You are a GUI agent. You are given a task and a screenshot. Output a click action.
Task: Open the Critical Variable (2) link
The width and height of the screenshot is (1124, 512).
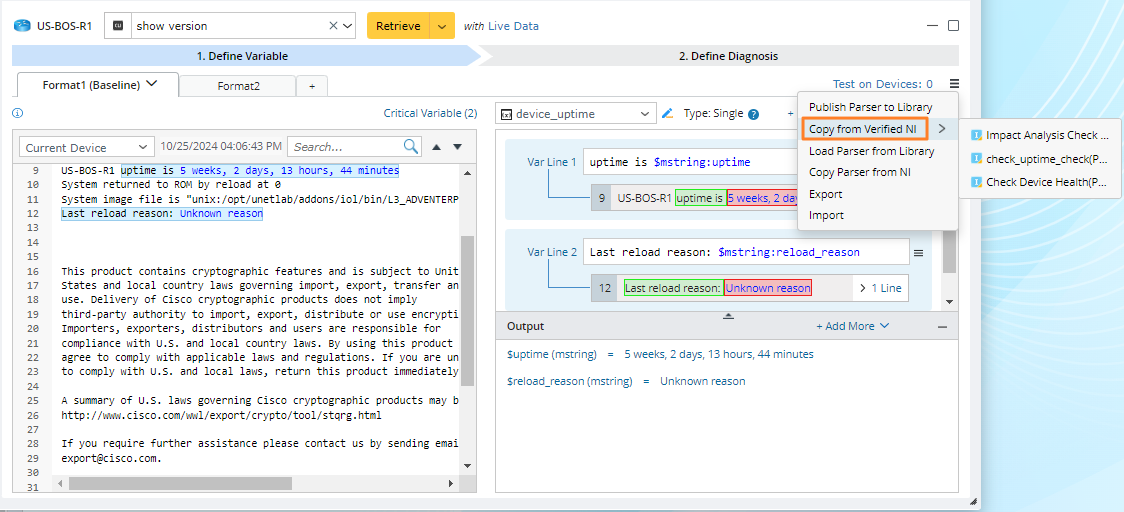[x=430, y=114]
